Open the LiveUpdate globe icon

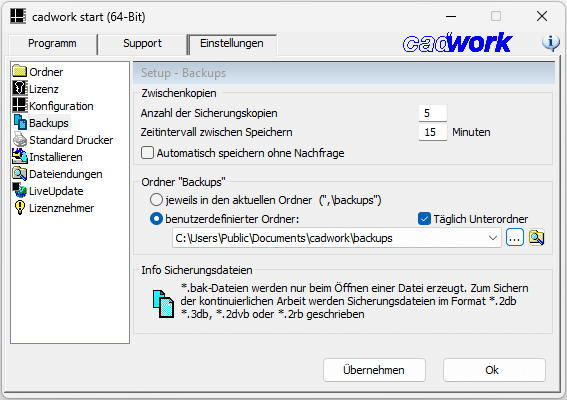pos(20,190)
